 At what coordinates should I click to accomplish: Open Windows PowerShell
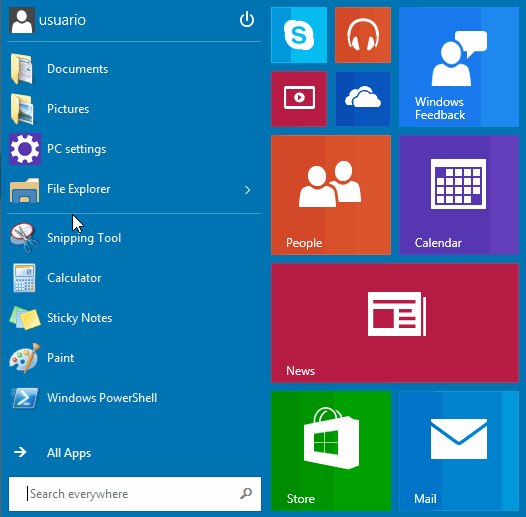coord(134,398)
